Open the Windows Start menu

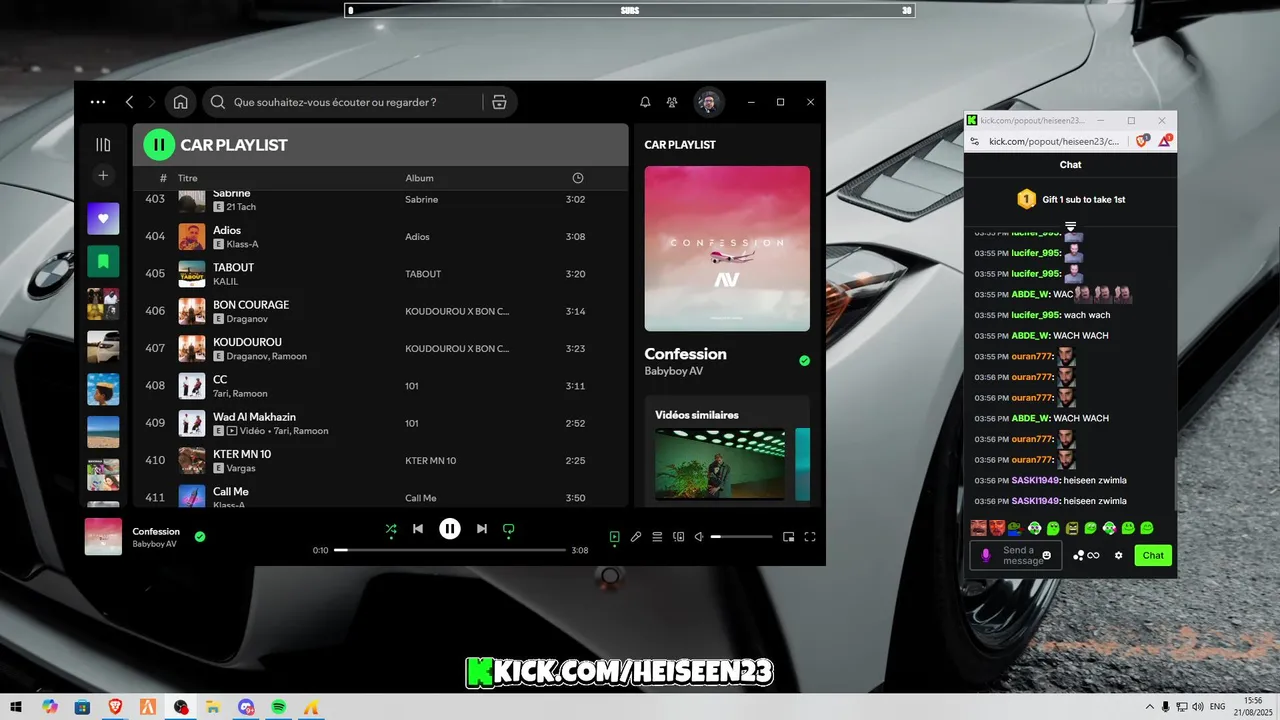(x=16, y=707)
